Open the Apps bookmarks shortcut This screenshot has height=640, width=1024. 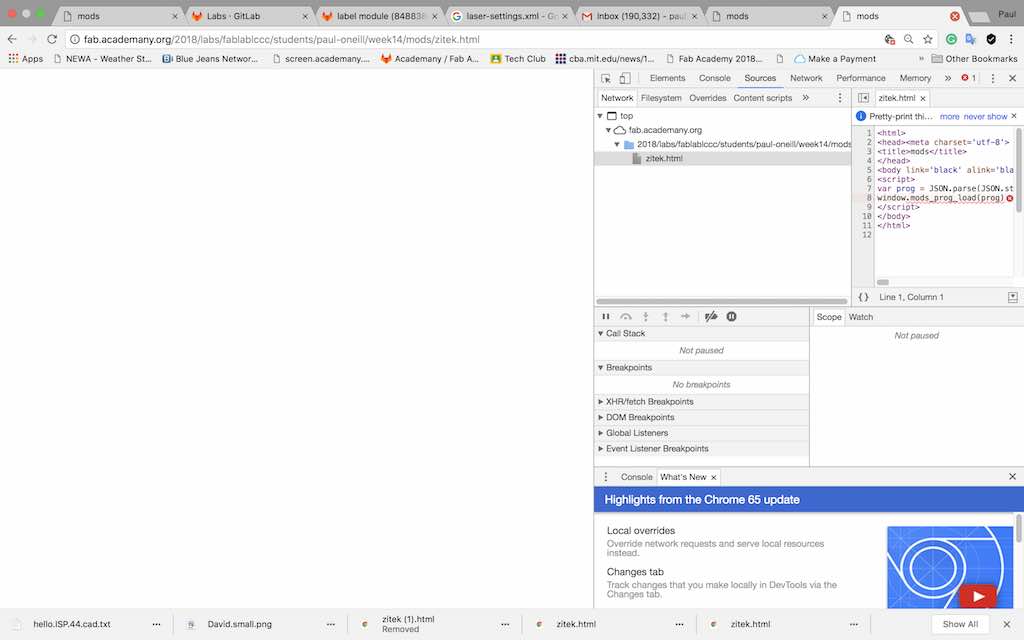click(25, 59)
